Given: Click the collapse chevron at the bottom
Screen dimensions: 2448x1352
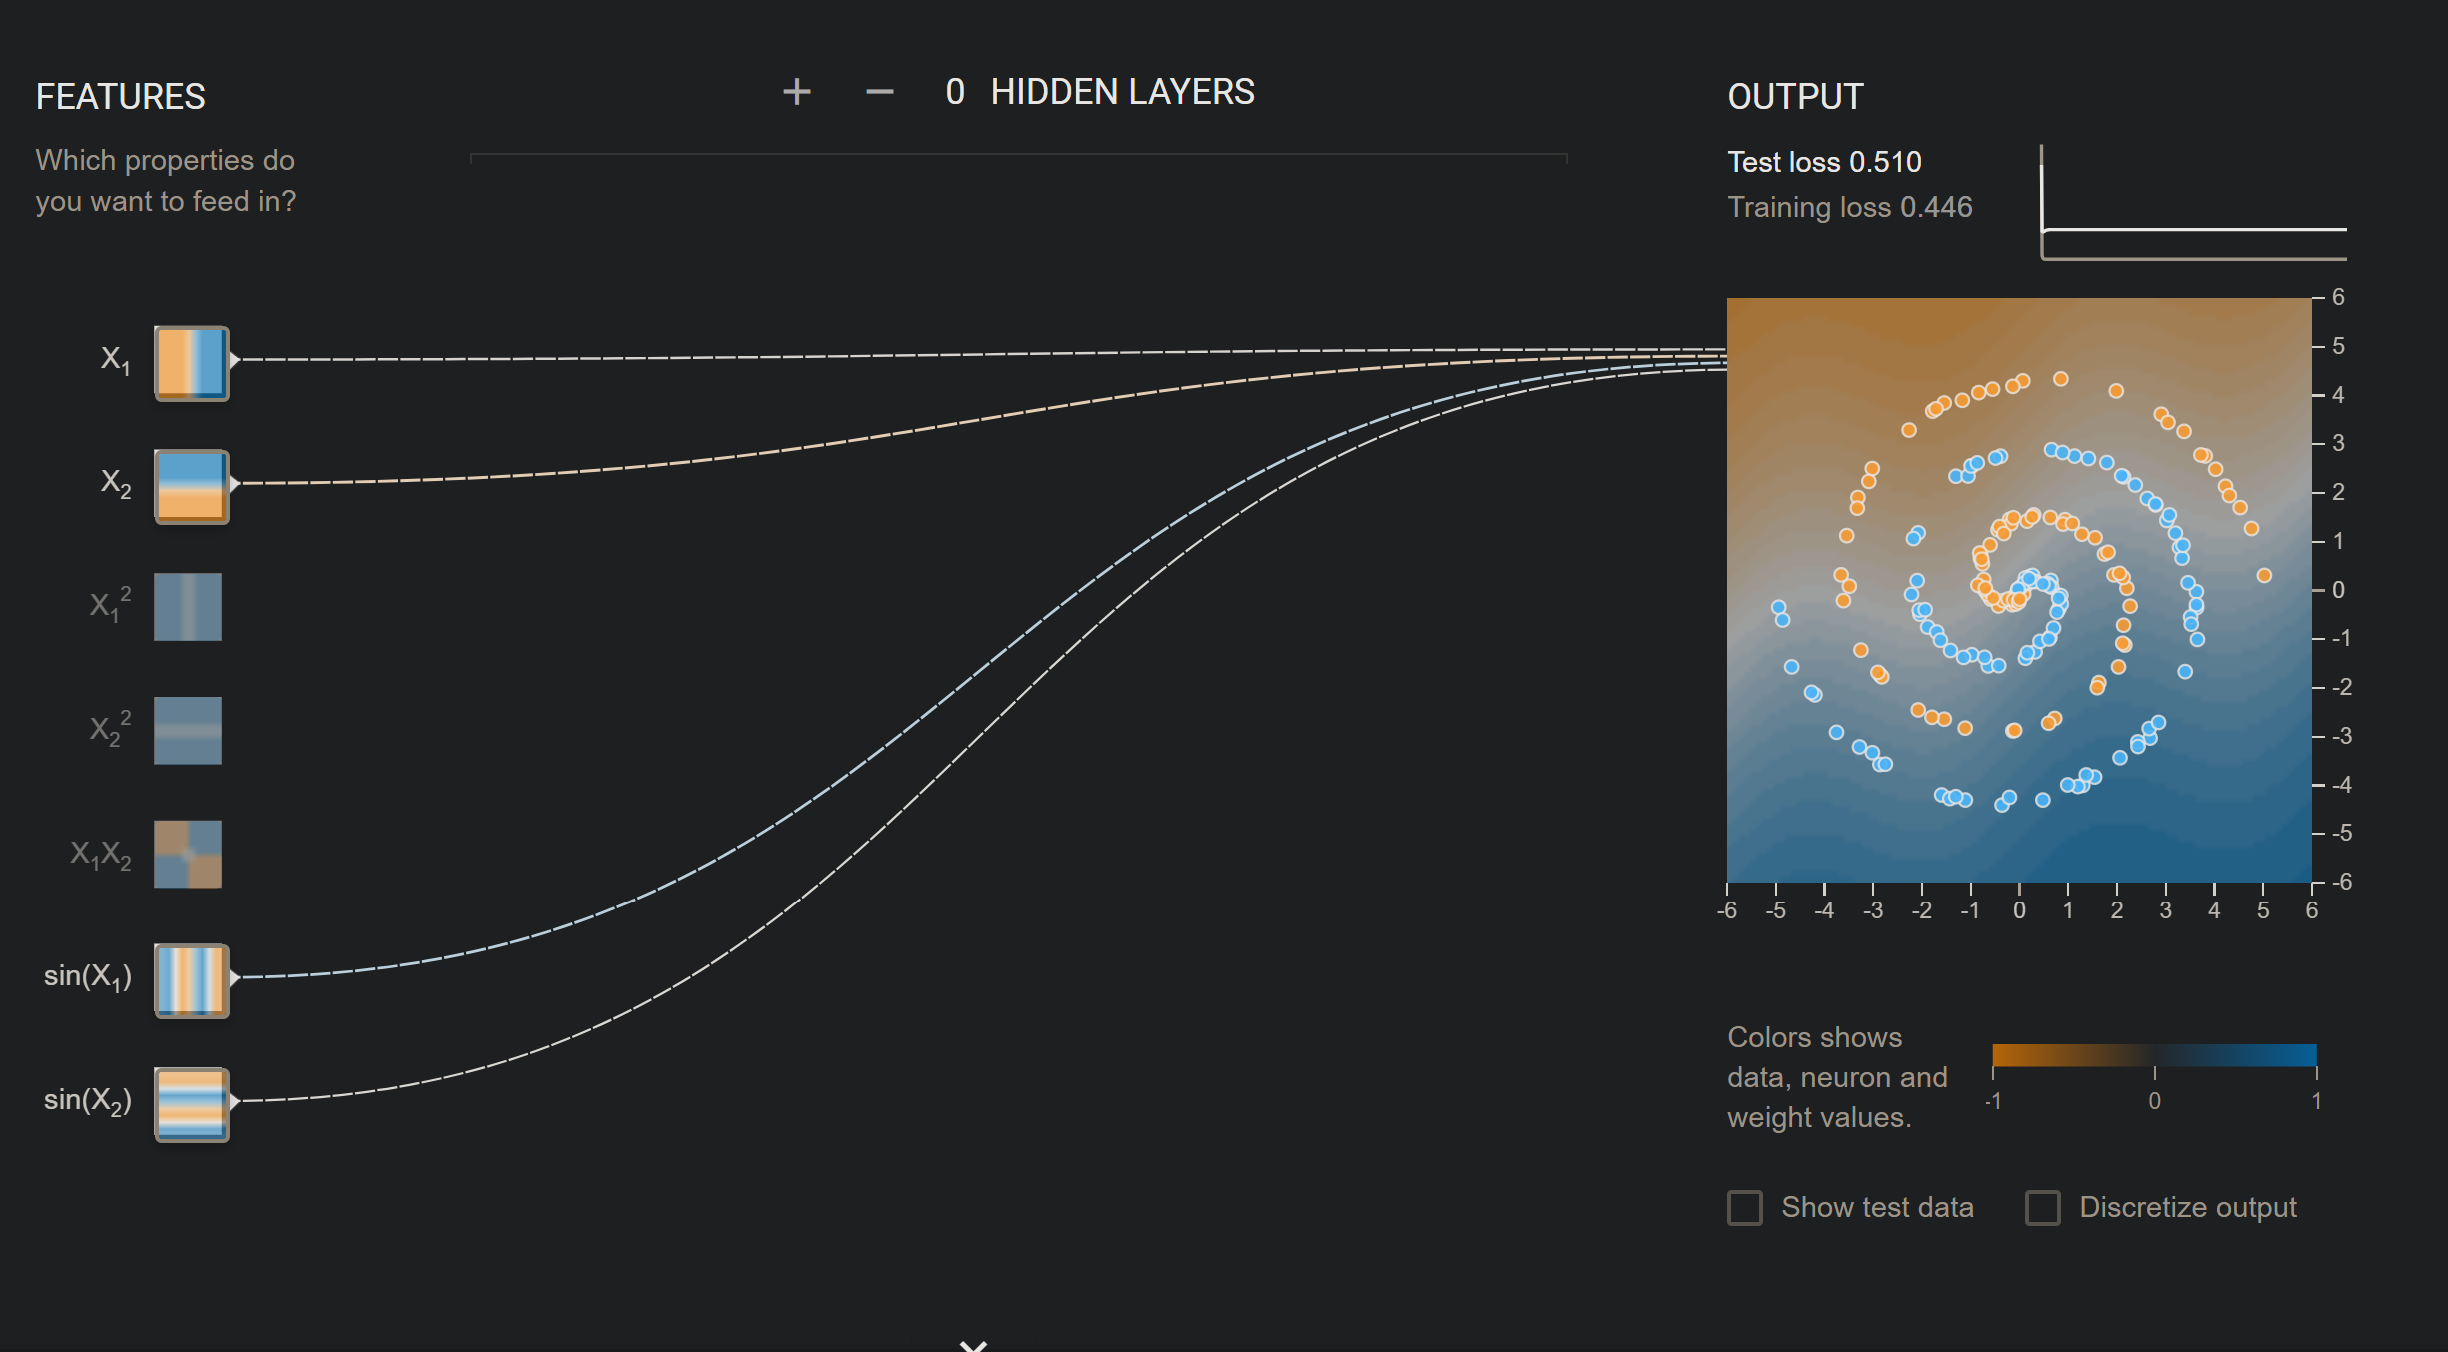Looking at the screenshot, I should [x=973, y=1345].
